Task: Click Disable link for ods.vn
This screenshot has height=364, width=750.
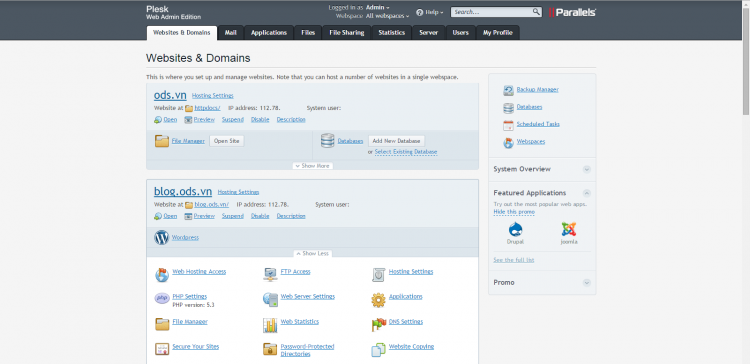Action: tap(260, 120)
